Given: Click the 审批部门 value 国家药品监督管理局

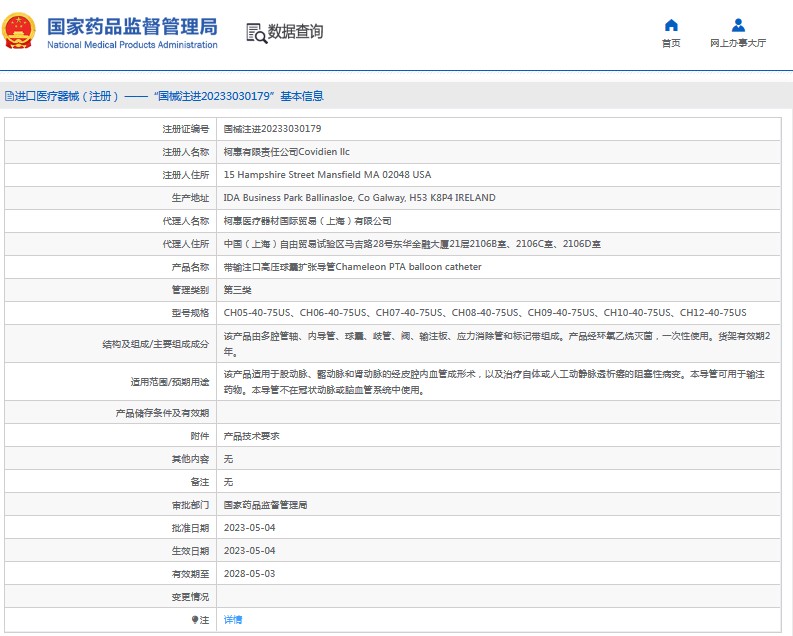Looking at the screenshot, I should click(x=265, y=505).
